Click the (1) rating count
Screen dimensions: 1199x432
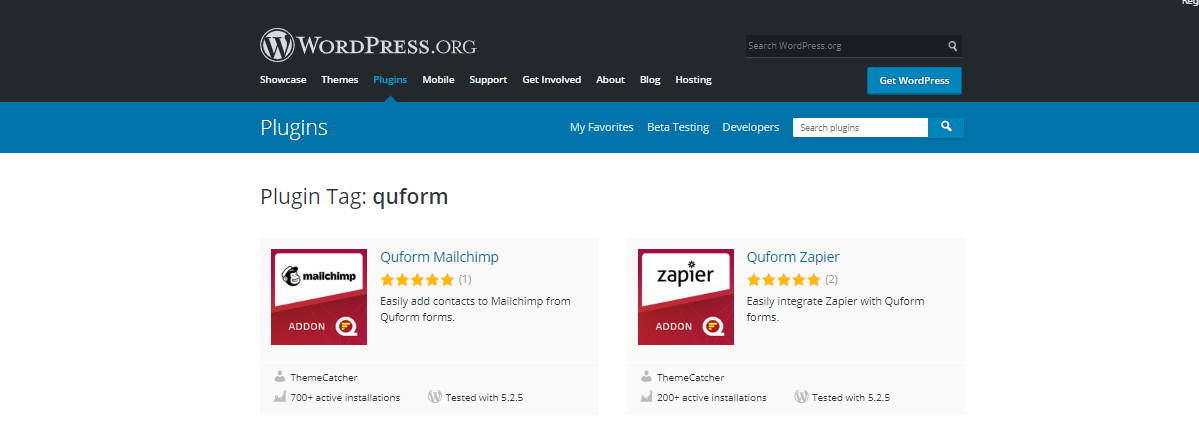[x=465, y=279]
